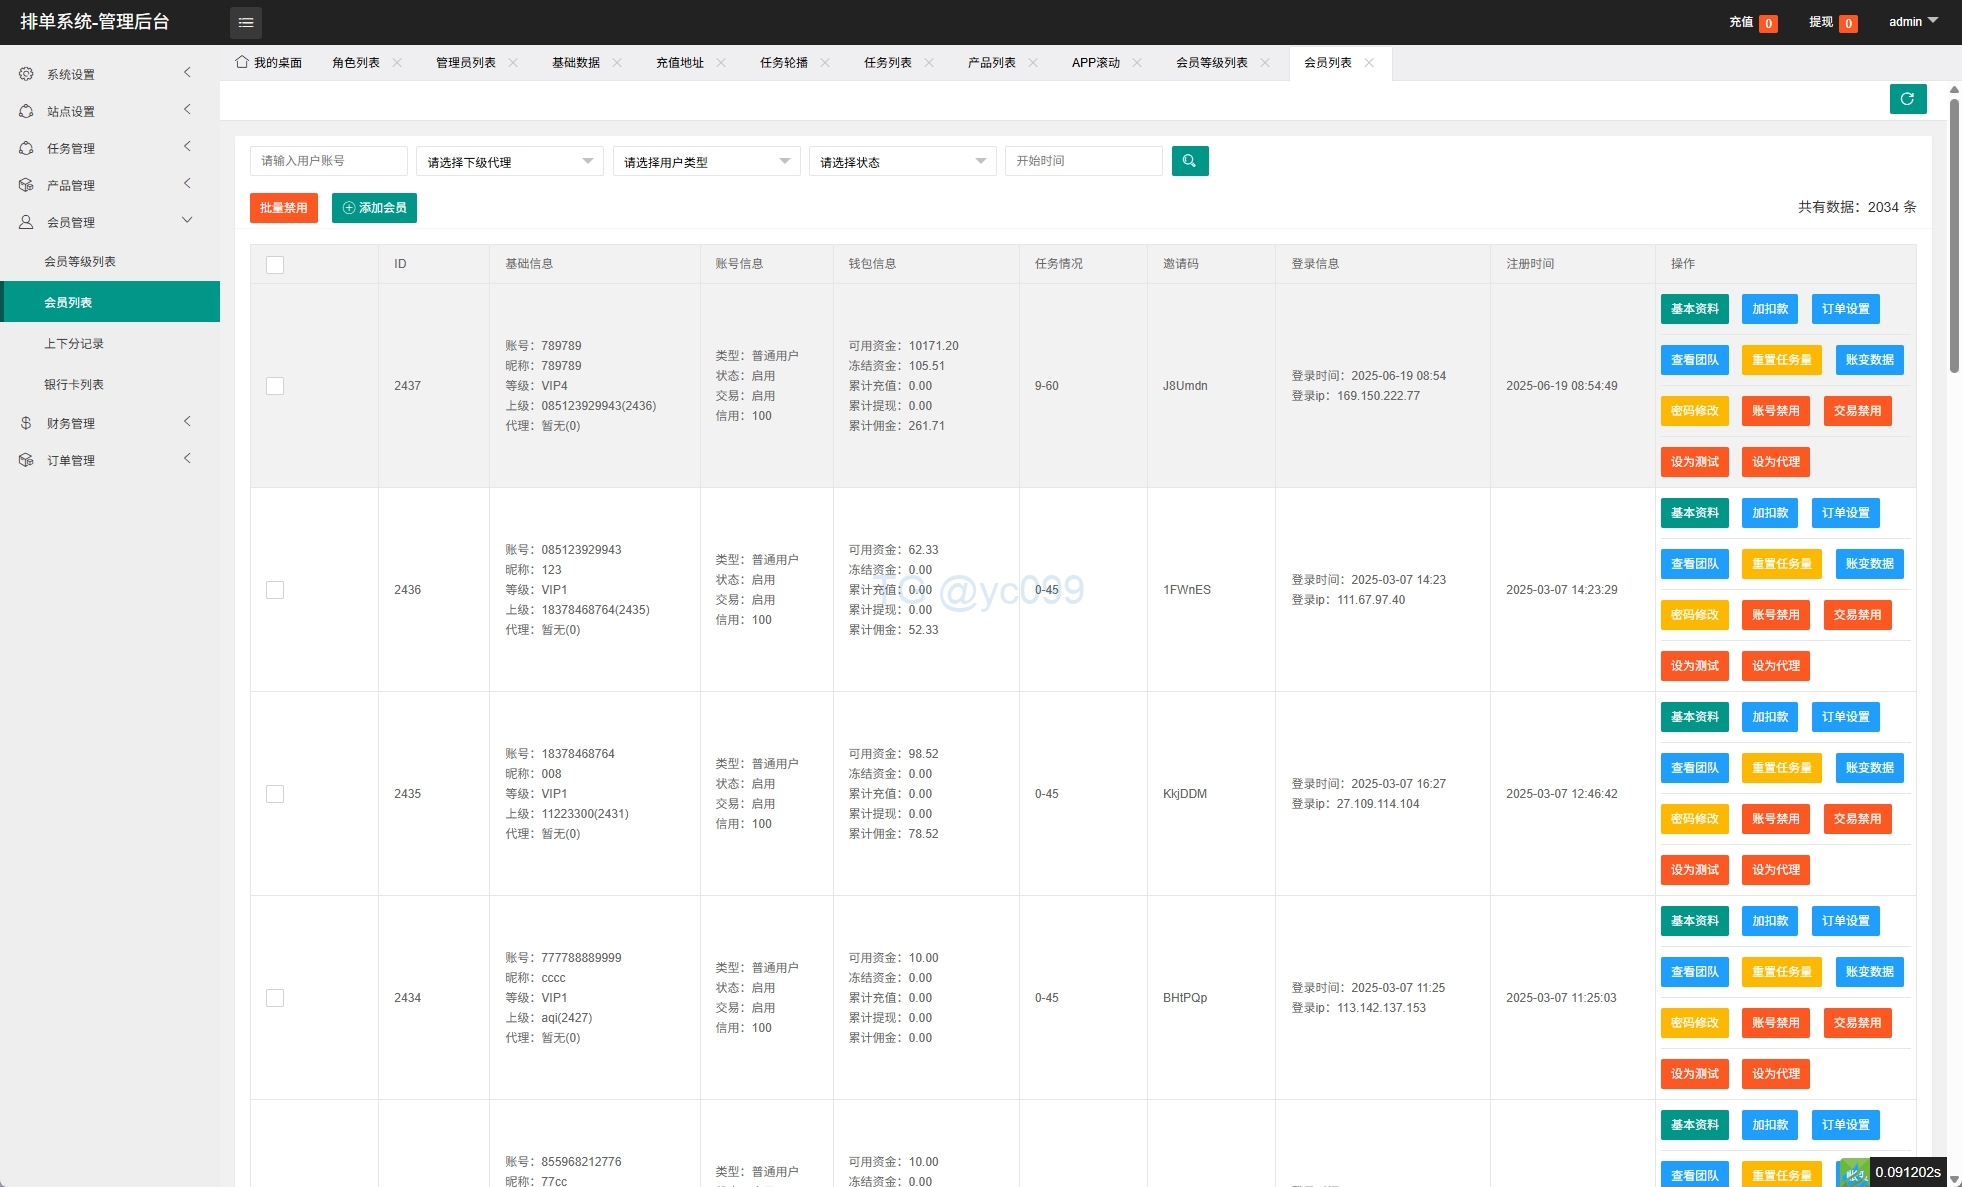Click the 系统设置 gear icon in sidebar

coord(26,74)
